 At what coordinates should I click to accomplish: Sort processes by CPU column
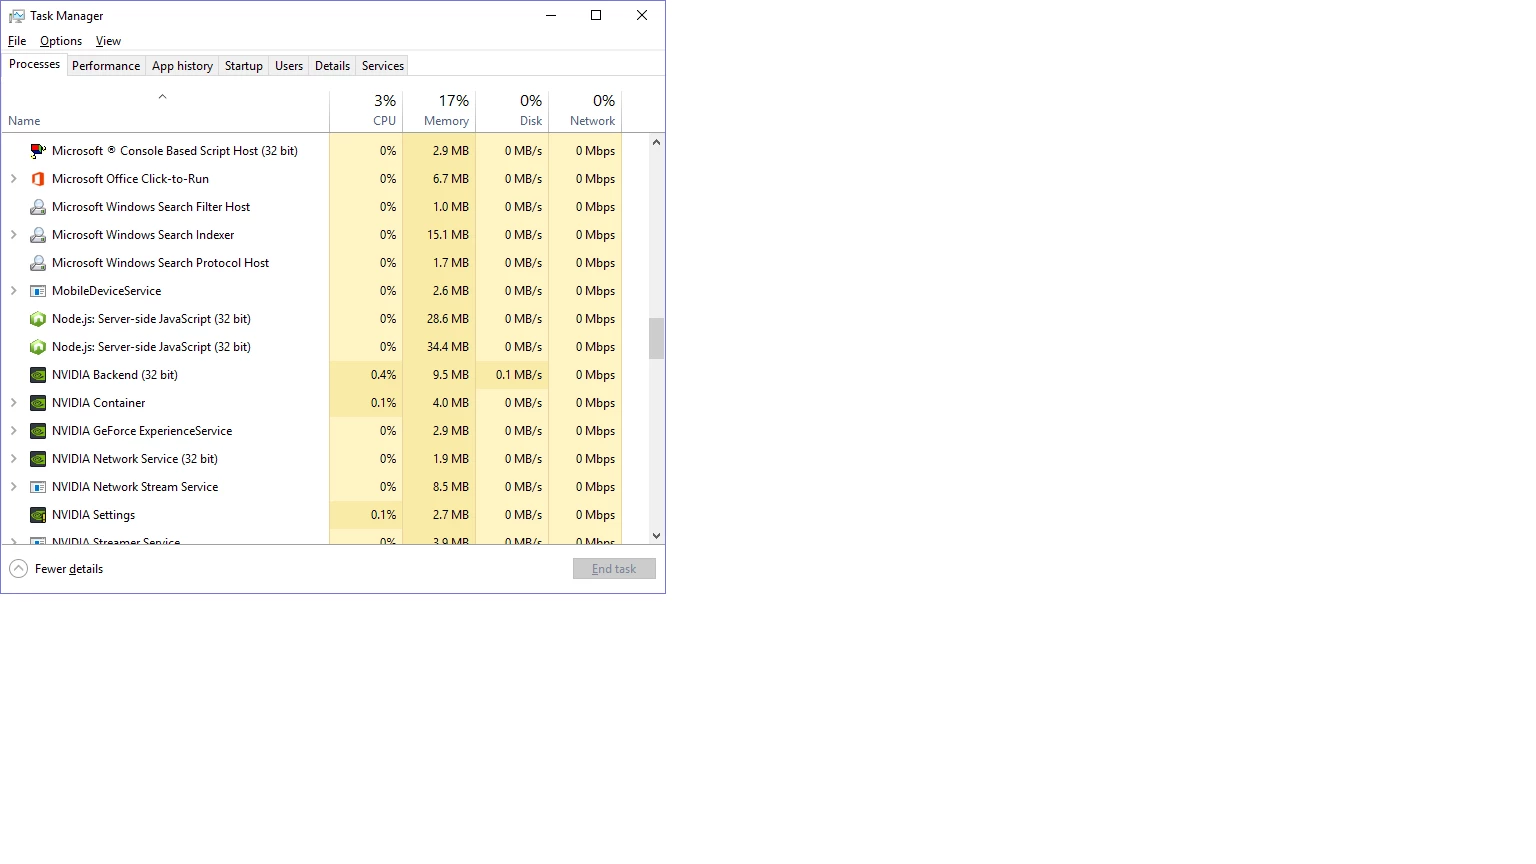366,111
